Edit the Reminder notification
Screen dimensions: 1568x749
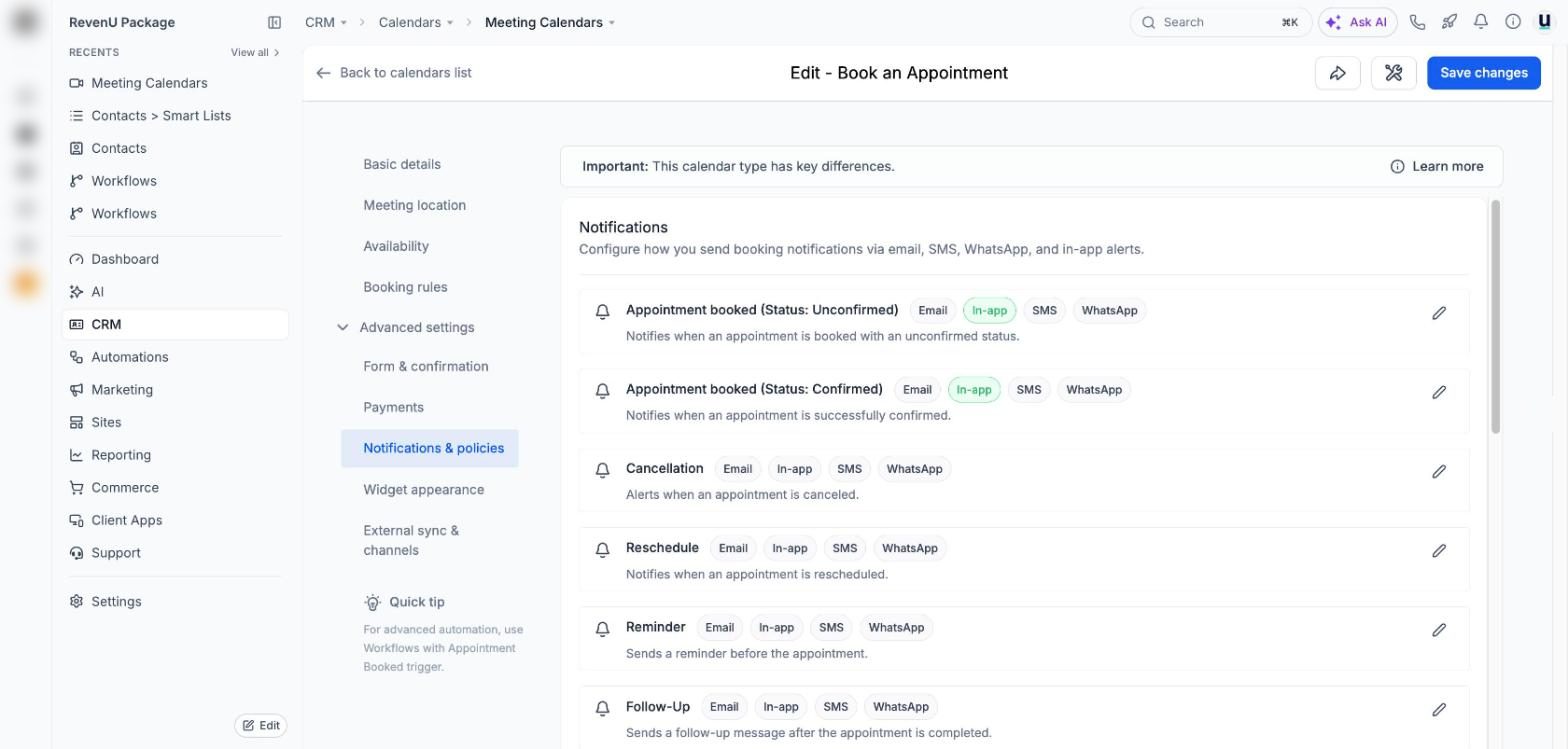pos(1439,630)
